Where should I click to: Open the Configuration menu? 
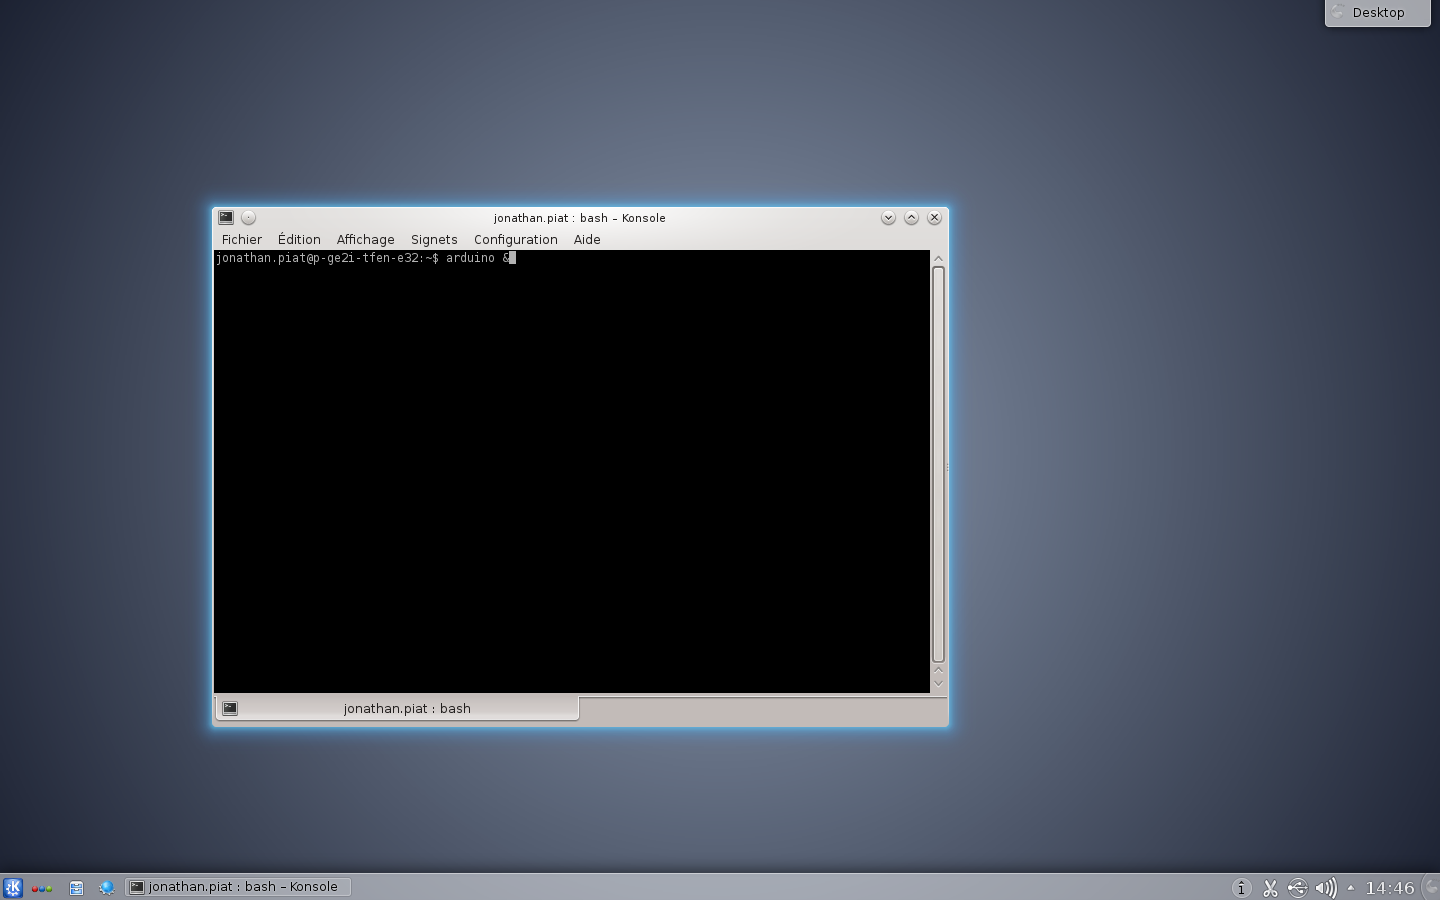(x=515, y=239)
